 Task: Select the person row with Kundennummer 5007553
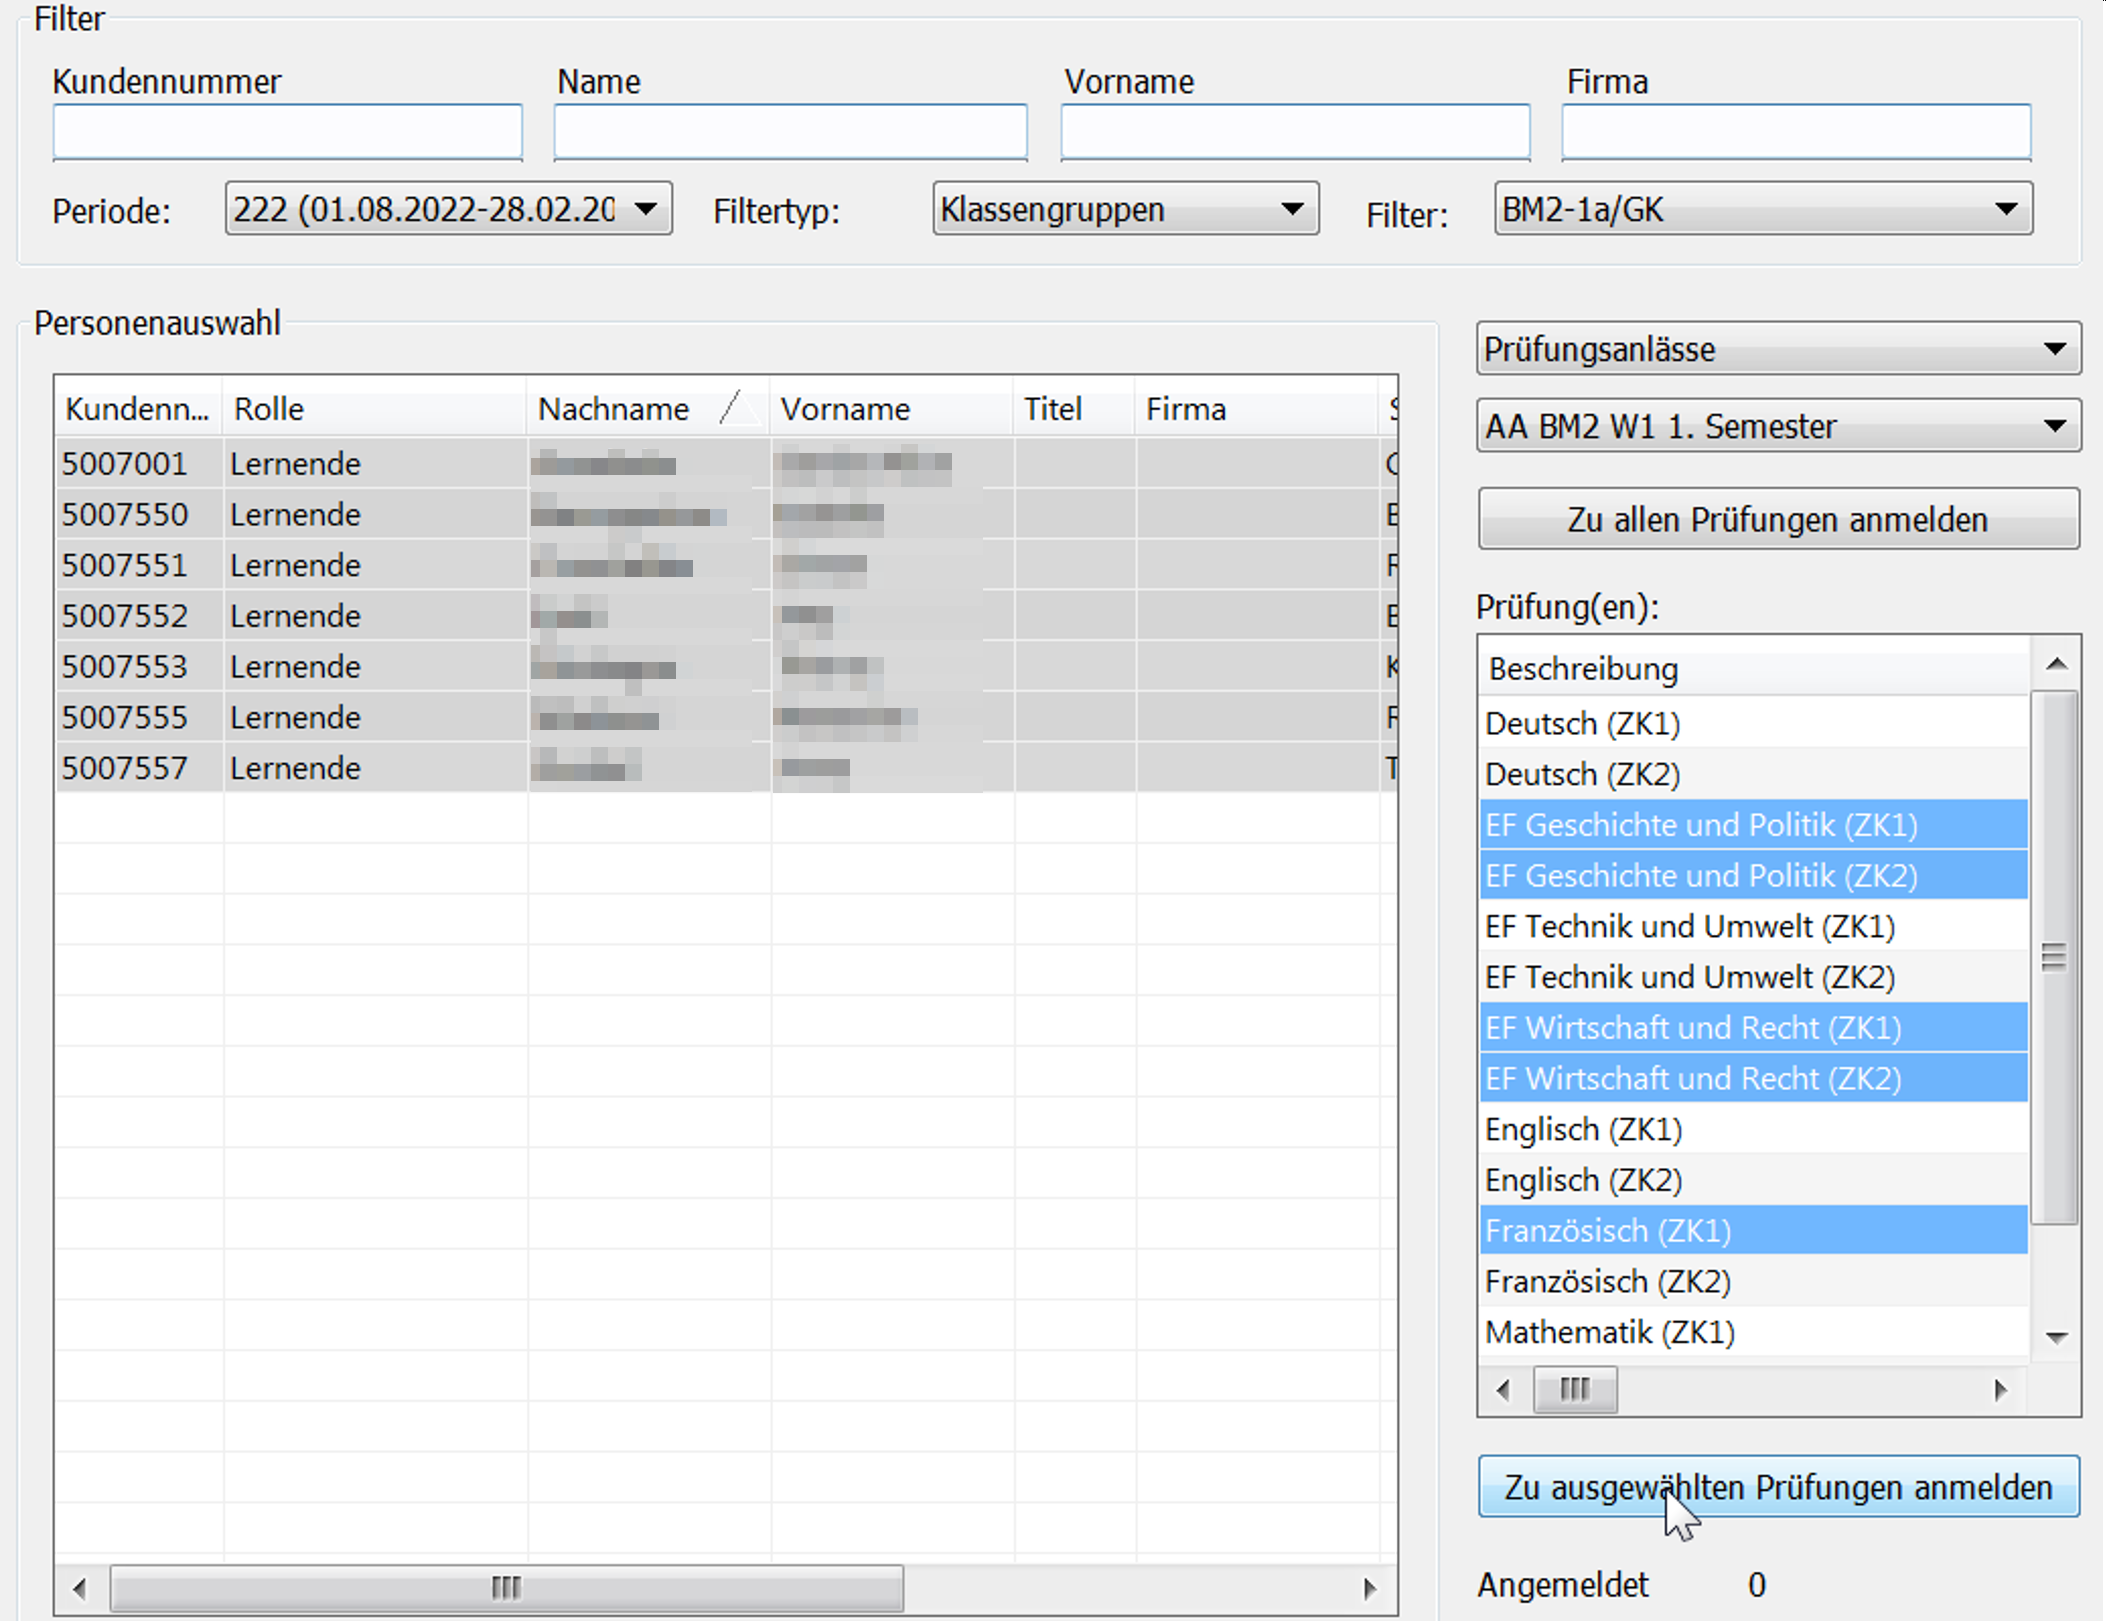point(125,667)
